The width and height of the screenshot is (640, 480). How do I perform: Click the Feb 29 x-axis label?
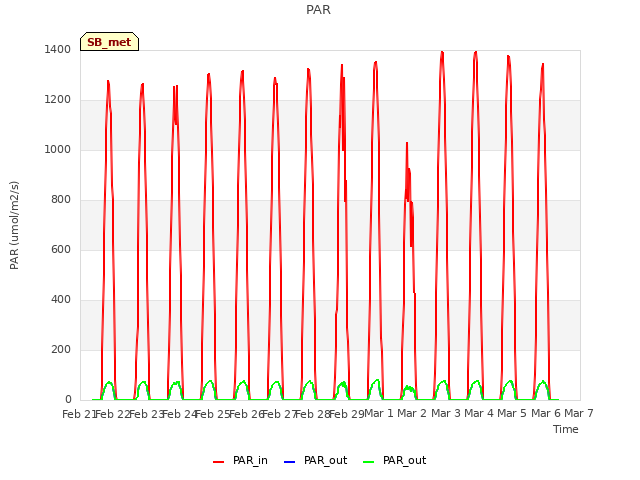[x=346, y=414]
